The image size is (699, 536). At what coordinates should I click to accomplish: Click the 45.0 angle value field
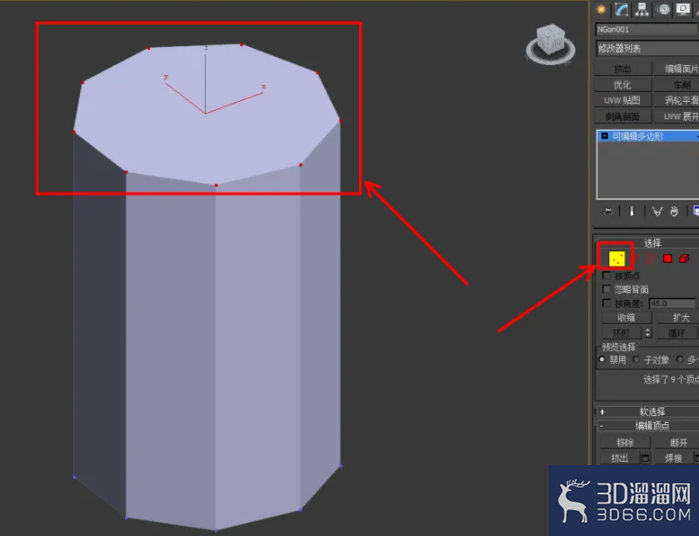tap(671, 303)
